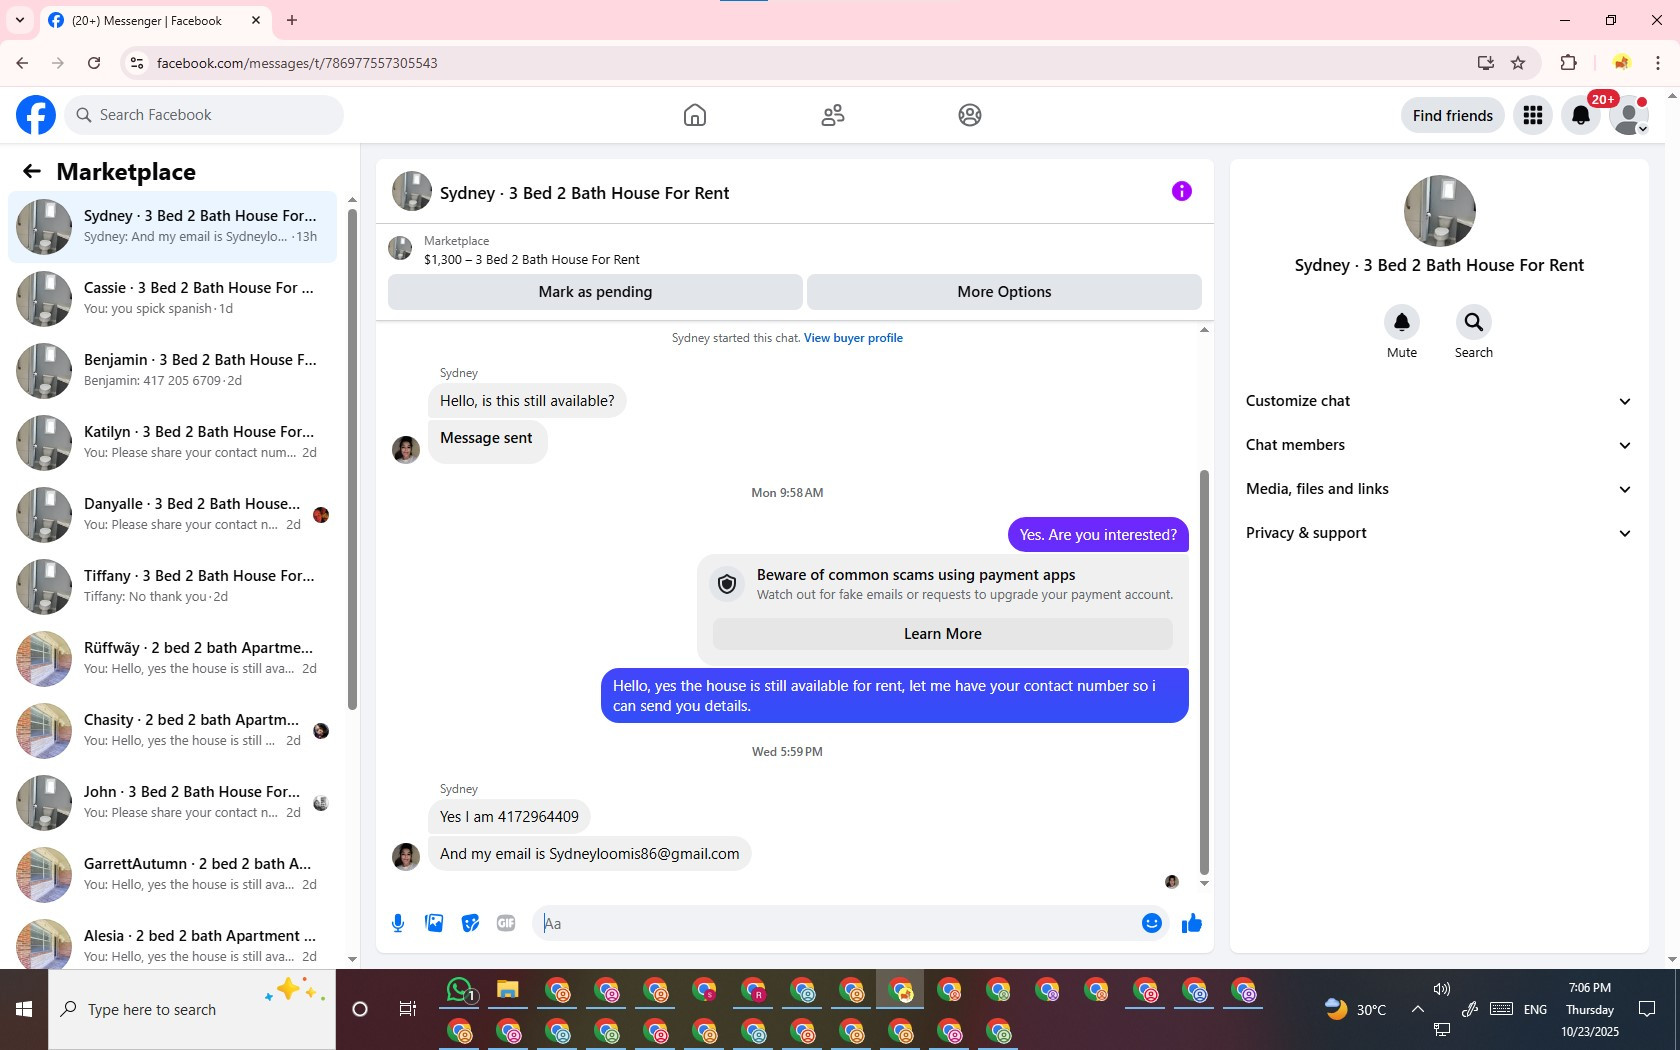Close the Messenger Facebook tab

click(256, 20)
